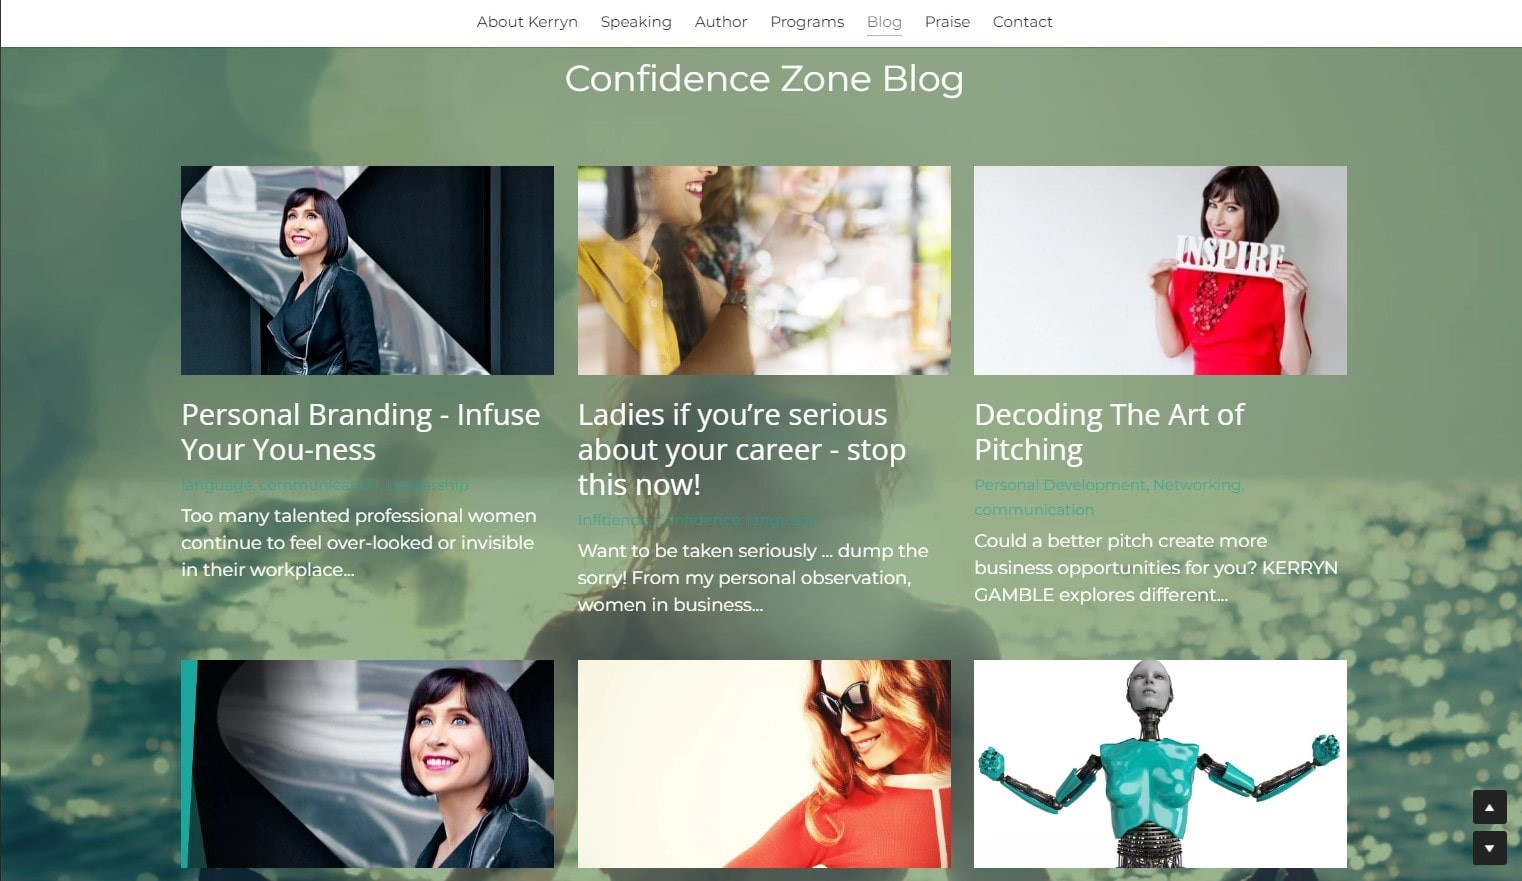Open 'Ladies if you're serious' post title
Image resolution: width=1522 pixels, height=881 pixels.
[x=742, y=449]
